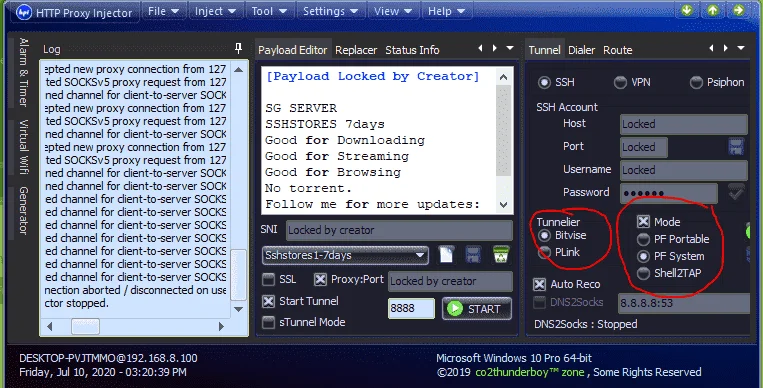This screenshot has width=763, height=388.
Task: Open the File menu
Action: pyautogui.click(x=163, y=11)
